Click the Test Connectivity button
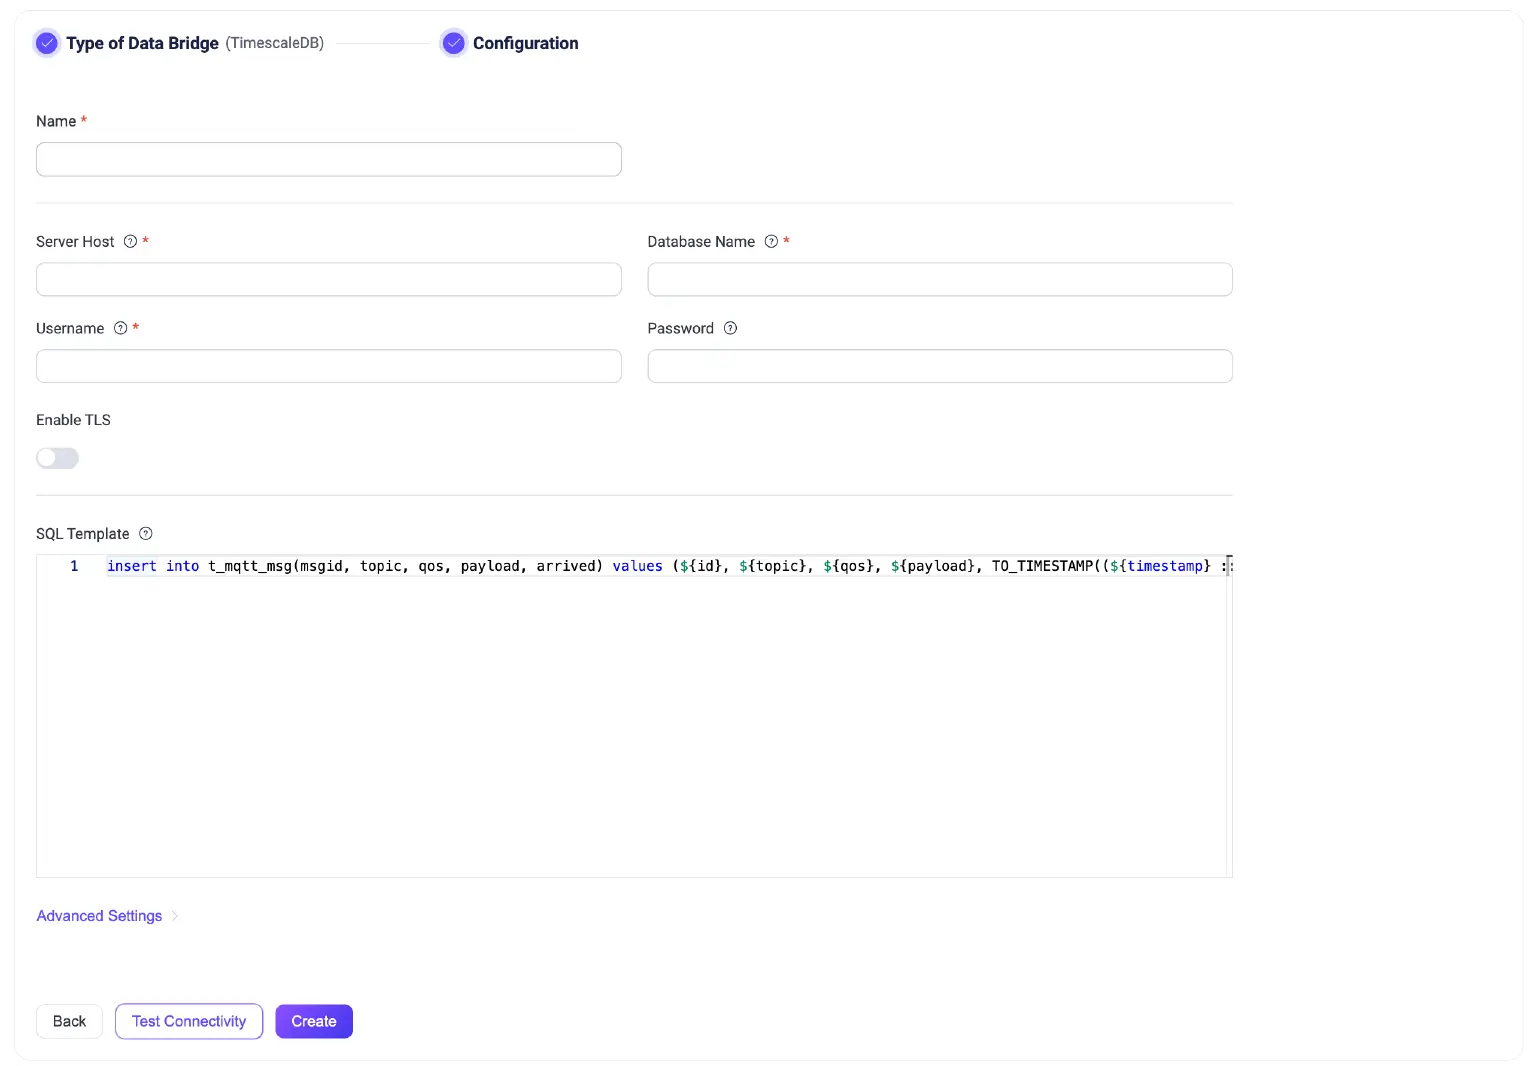Screen dimensions: 1536x1066 click(x=189, y=1021)
